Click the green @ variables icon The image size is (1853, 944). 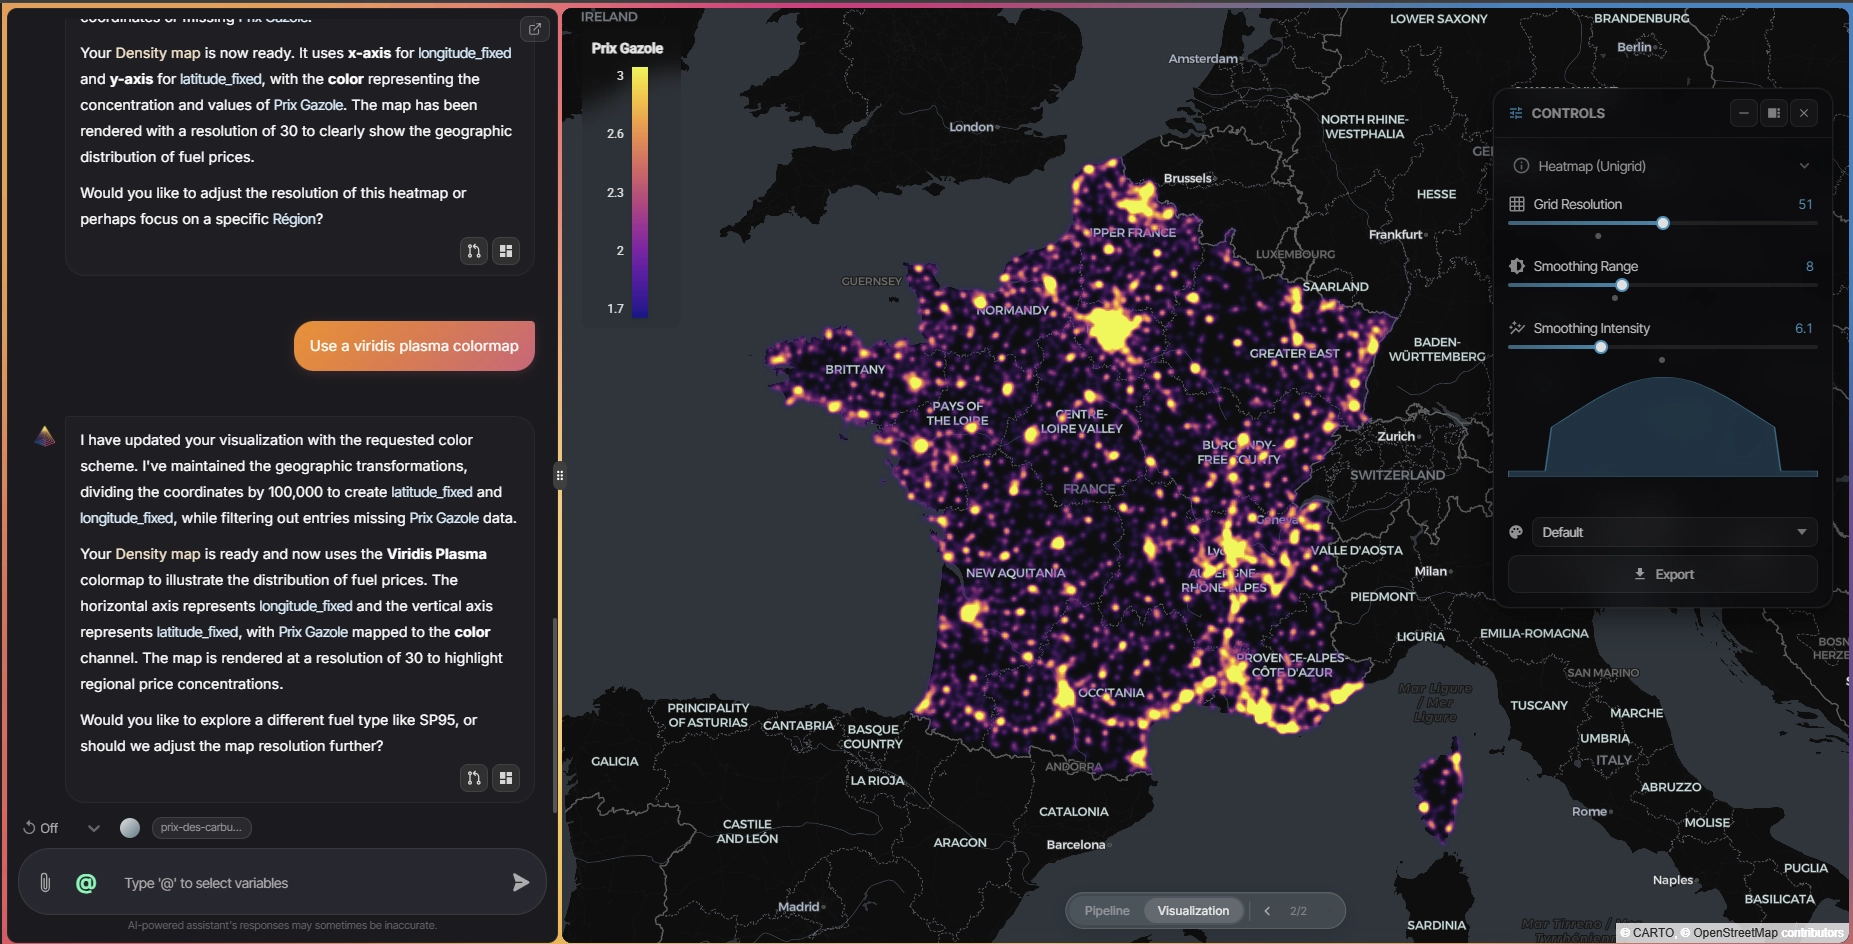pos(86,883)
